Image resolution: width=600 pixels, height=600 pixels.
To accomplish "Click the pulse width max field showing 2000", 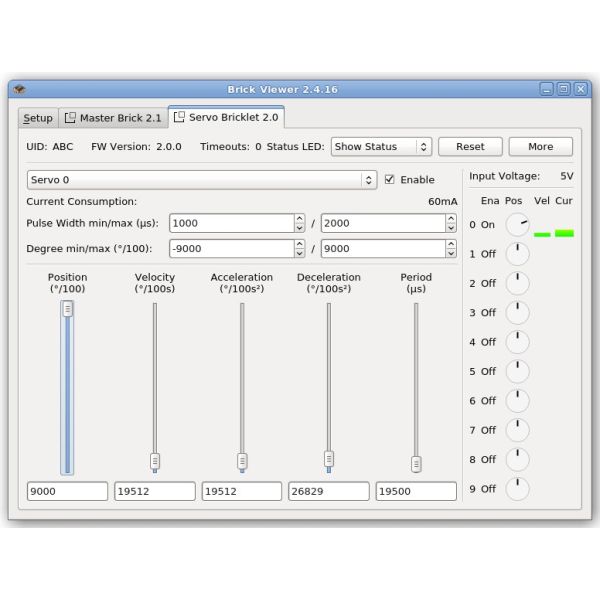I will tap(383, 223).
